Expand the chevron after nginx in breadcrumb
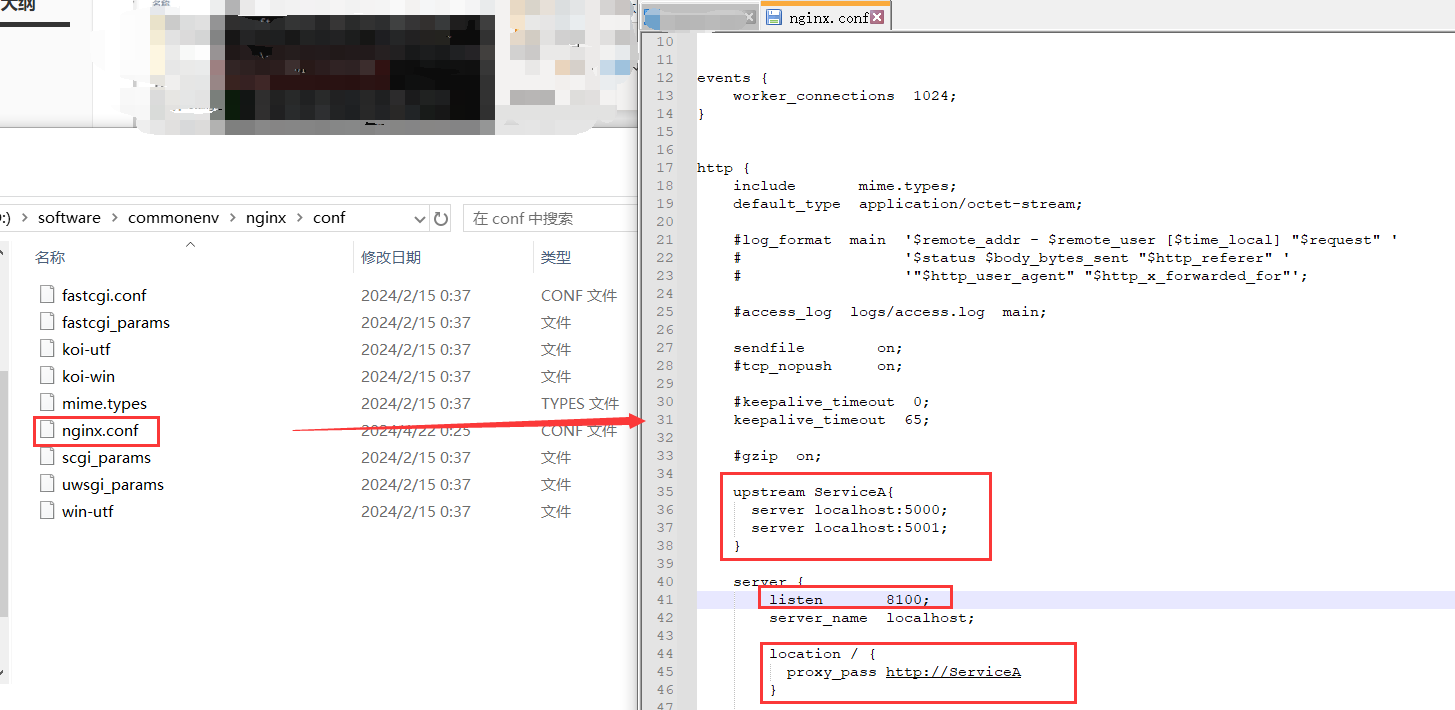1455x710 pixels. click(x=300, y=218)
